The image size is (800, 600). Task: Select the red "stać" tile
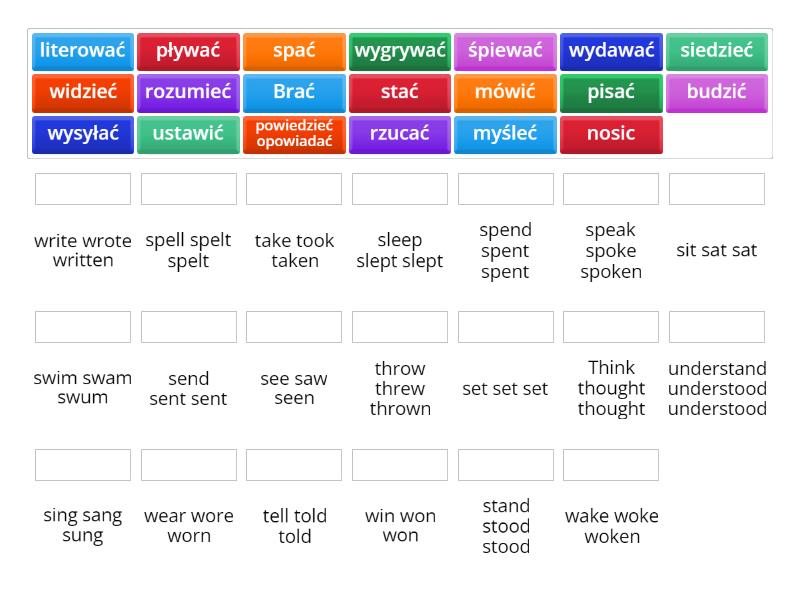tap(400, 92)
